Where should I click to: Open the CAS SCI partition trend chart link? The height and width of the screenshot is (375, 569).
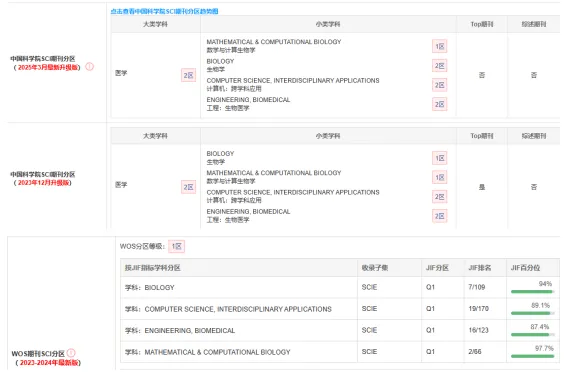pyautogui.click(x=164, y=11)
